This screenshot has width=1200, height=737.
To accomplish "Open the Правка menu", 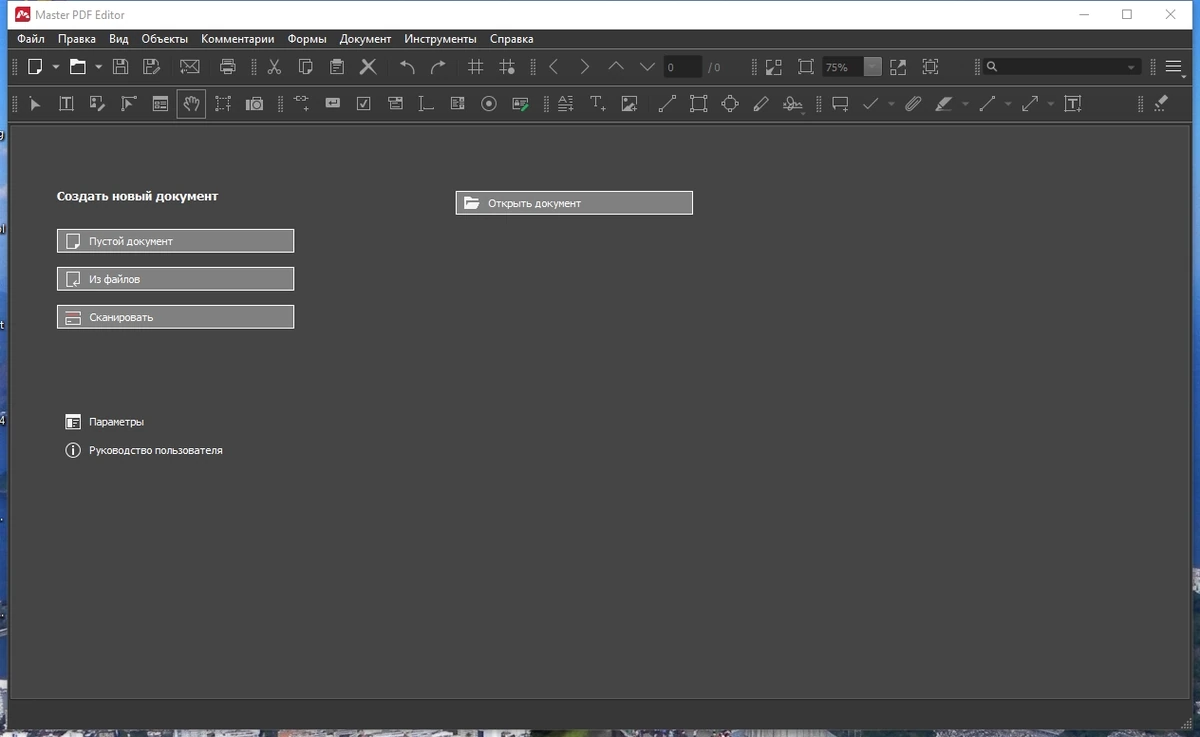I will pos(77,39).
